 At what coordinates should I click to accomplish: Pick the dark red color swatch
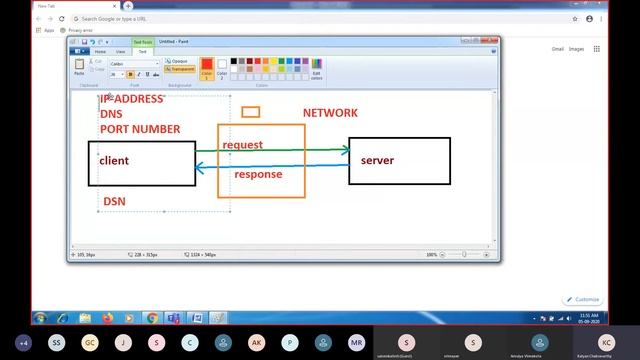coord(249,61)
